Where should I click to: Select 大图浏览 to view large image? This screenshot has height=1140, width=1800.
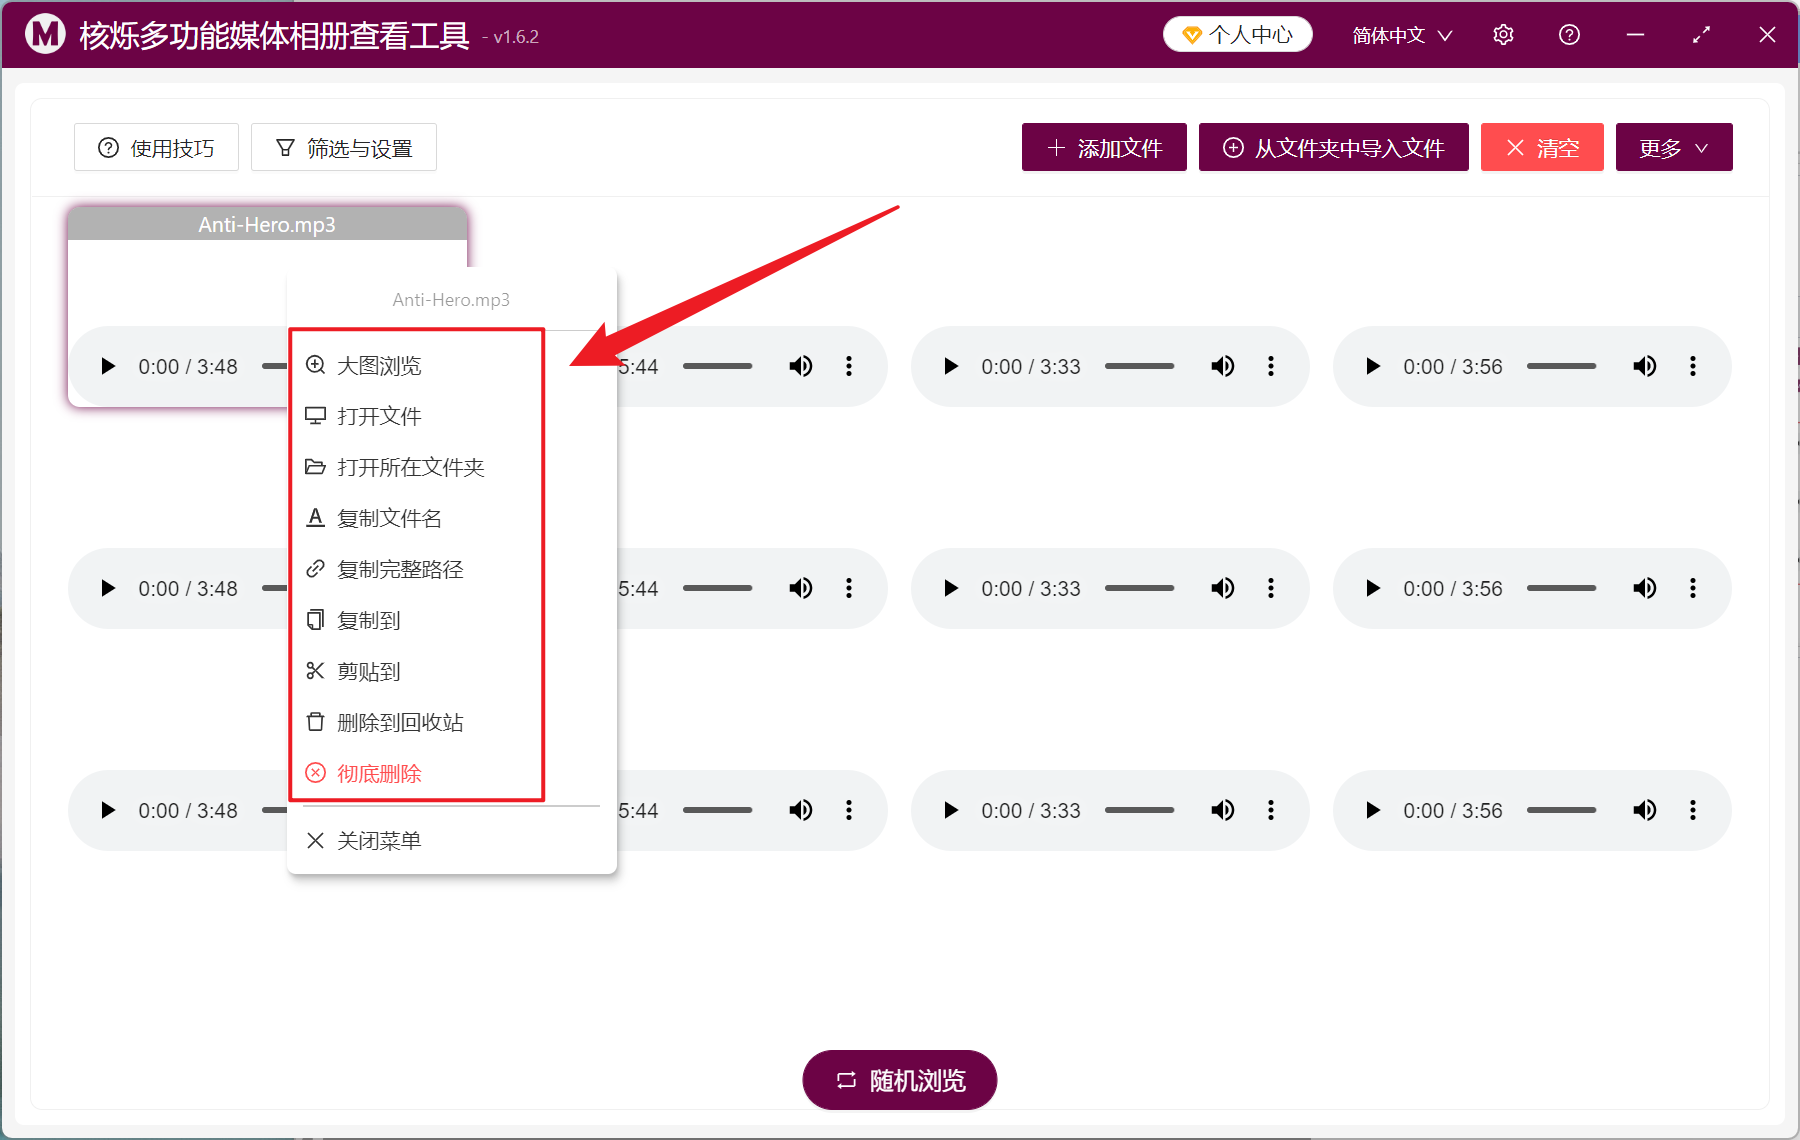click(x=379, y=365)
